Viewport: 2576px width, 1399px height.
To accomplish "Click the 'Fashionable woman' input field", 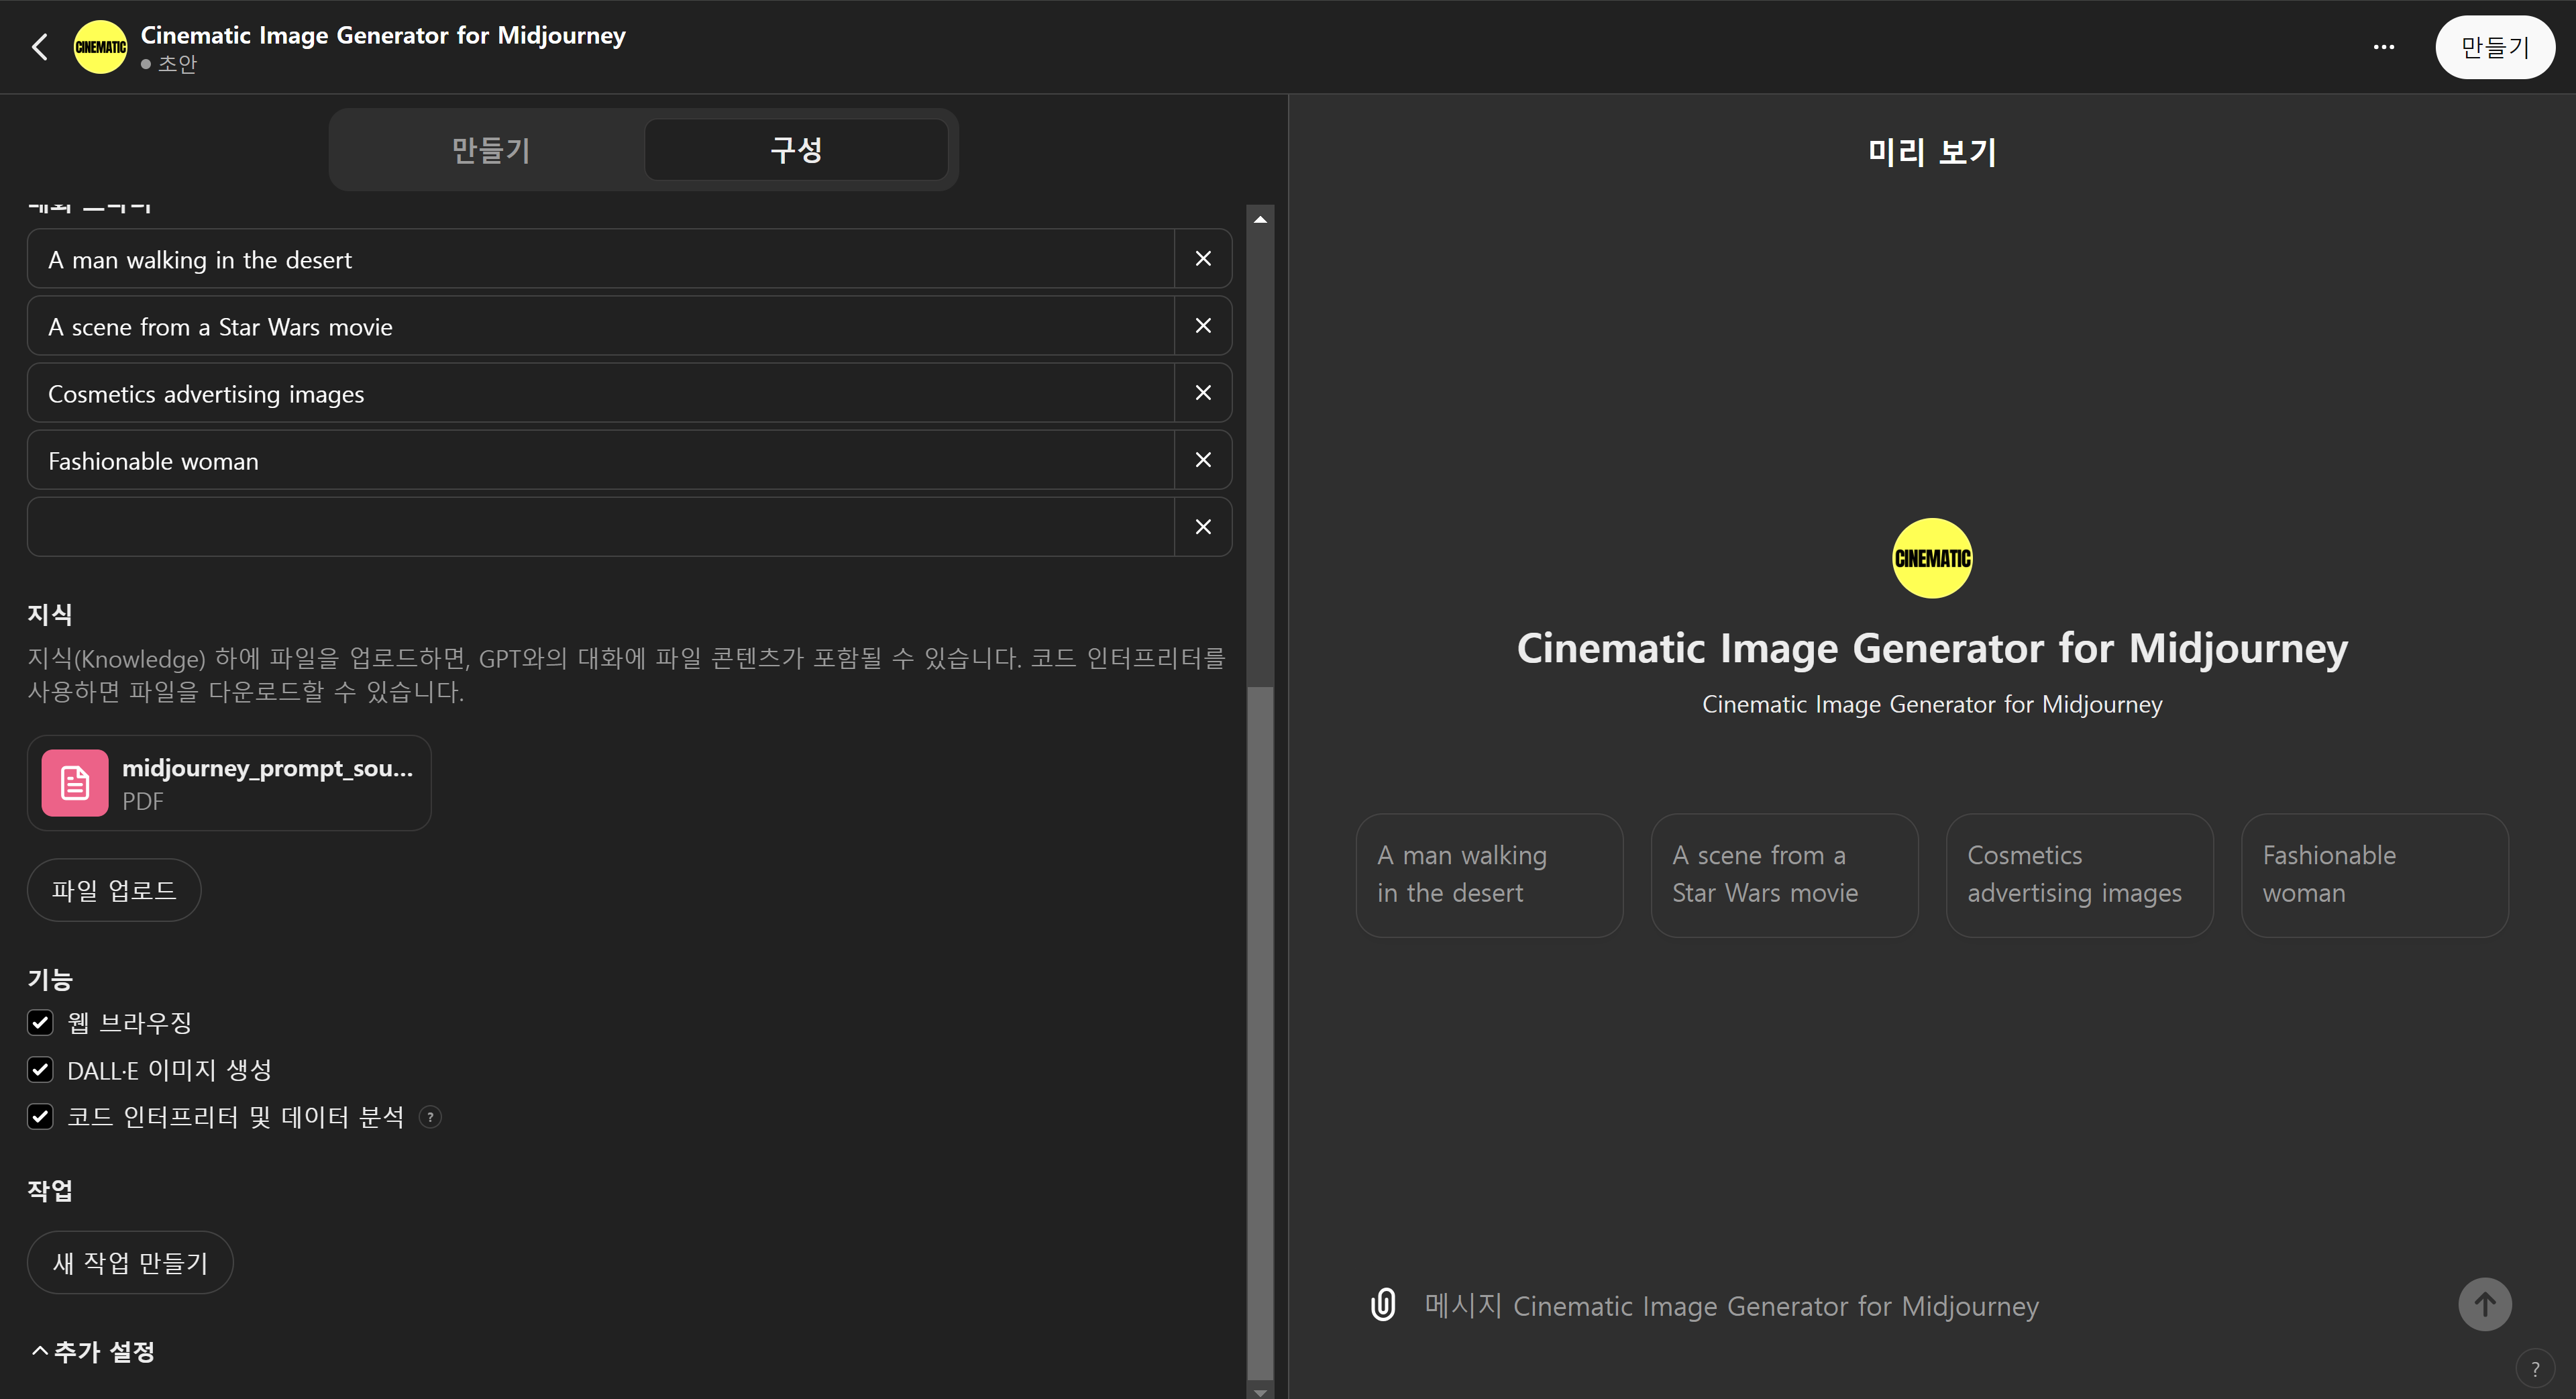I will point(600,460).
